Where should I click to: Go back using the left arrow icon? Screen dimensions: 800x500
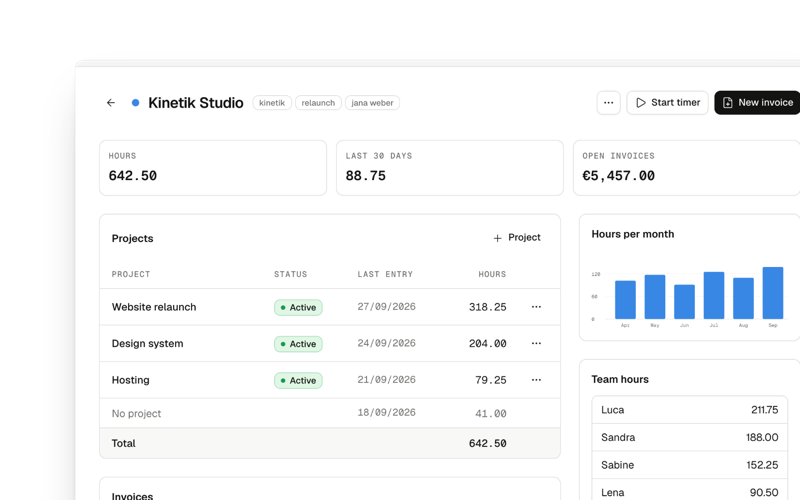(111, 103)
